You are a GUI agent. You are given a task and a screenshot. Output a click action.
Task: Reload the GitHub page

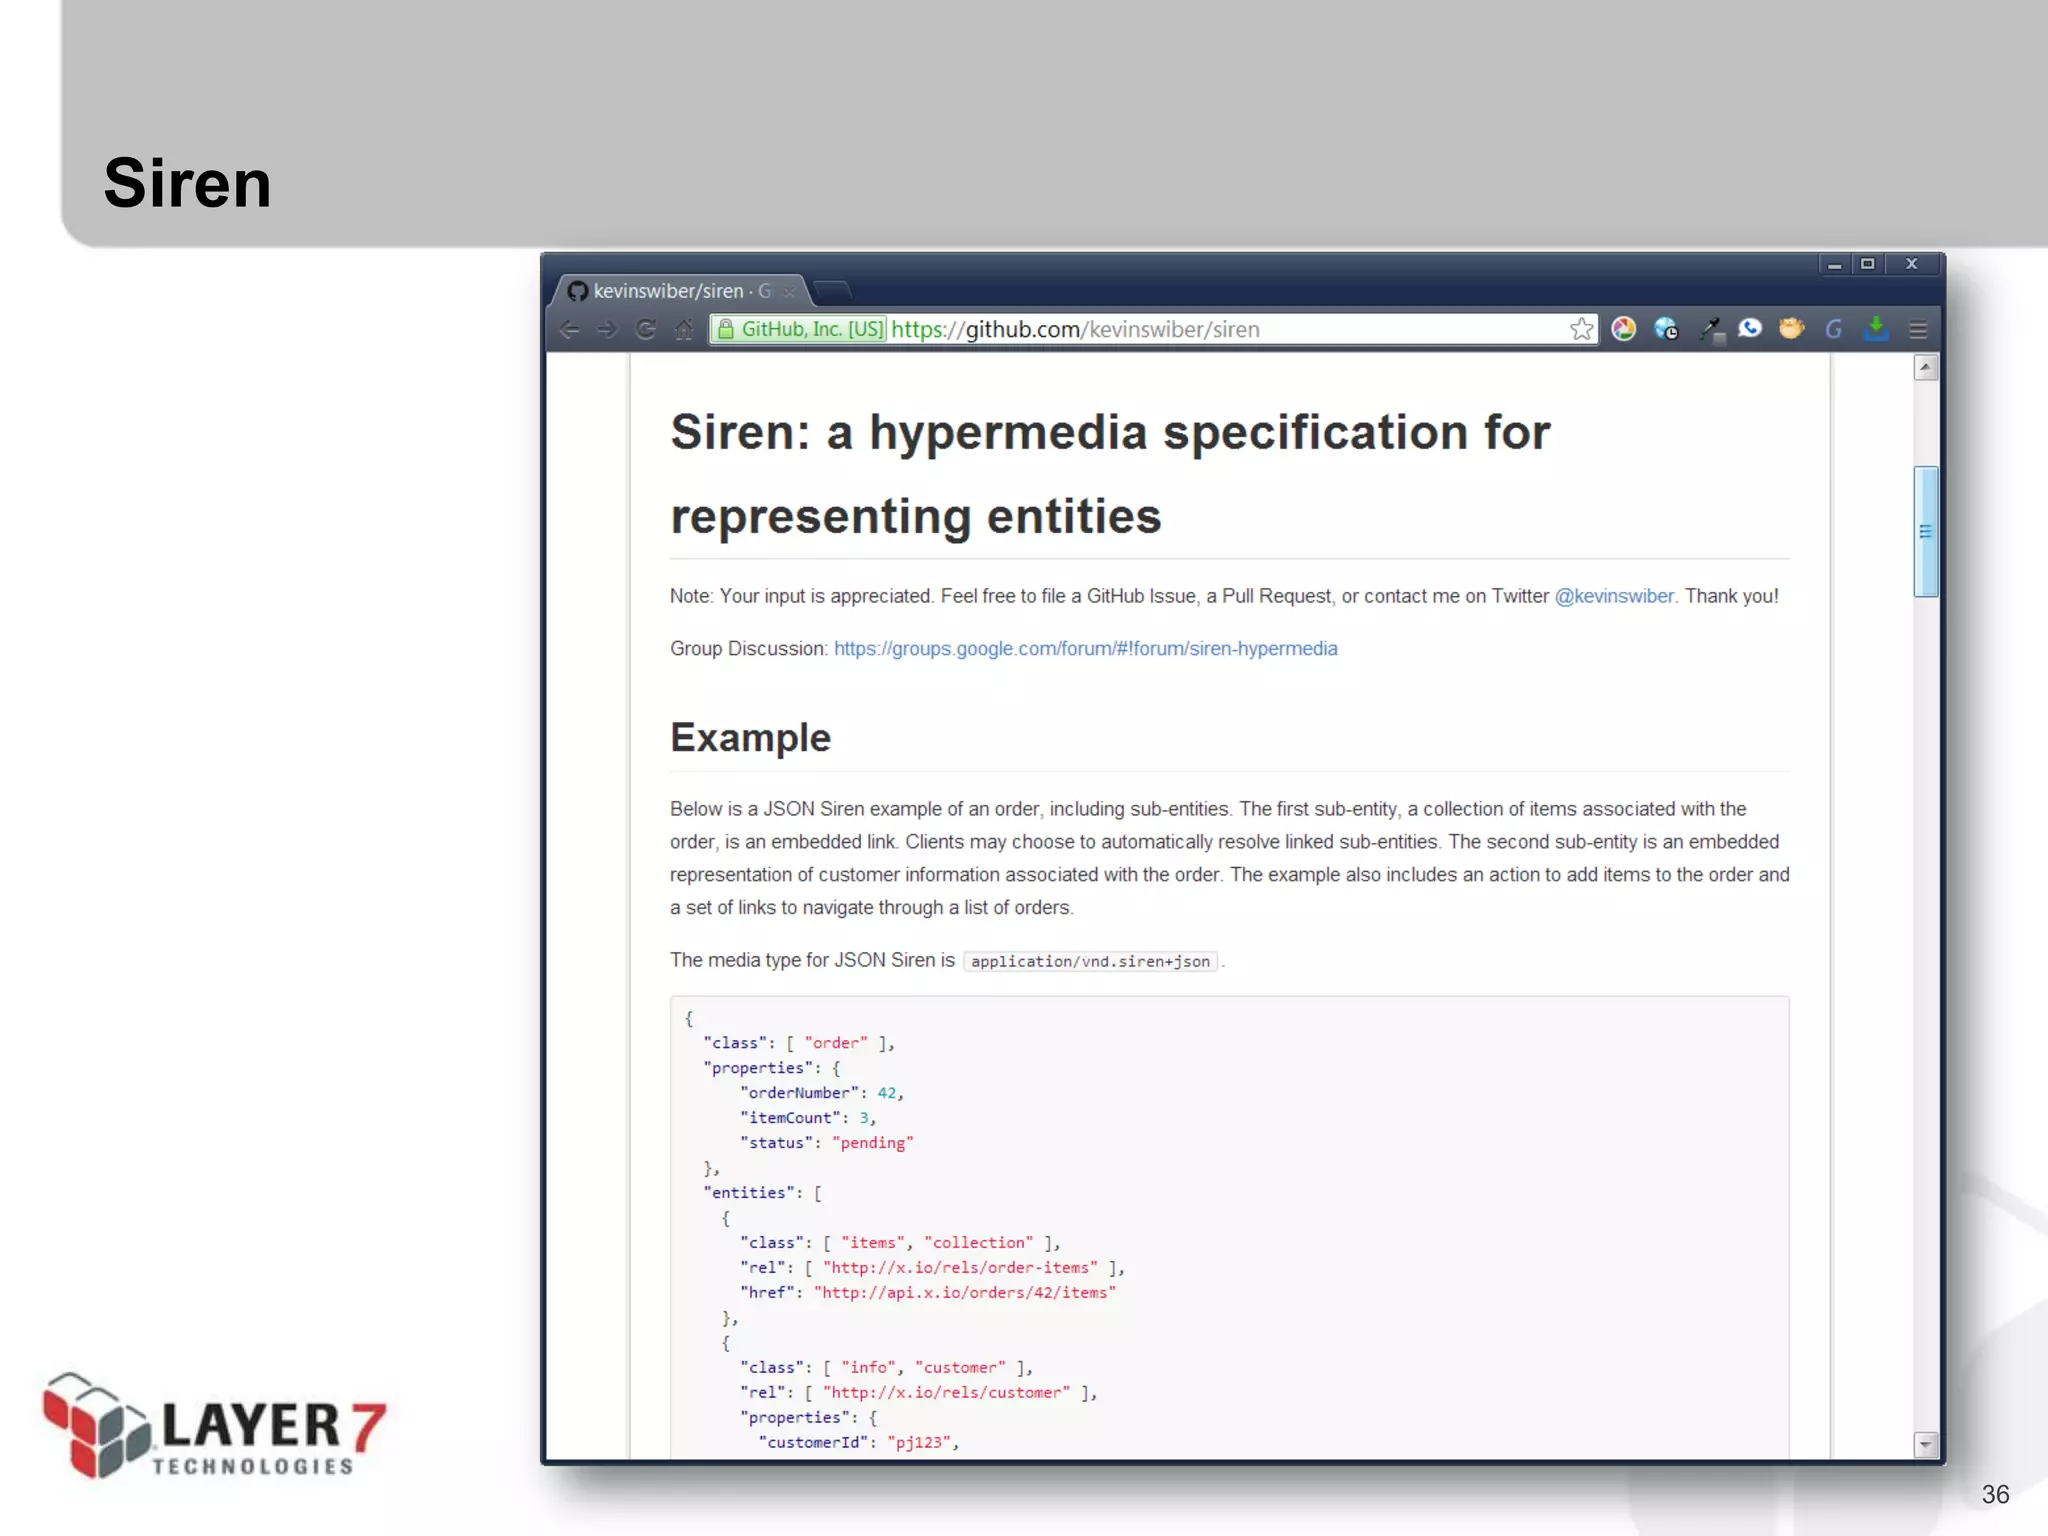(646, 330)
